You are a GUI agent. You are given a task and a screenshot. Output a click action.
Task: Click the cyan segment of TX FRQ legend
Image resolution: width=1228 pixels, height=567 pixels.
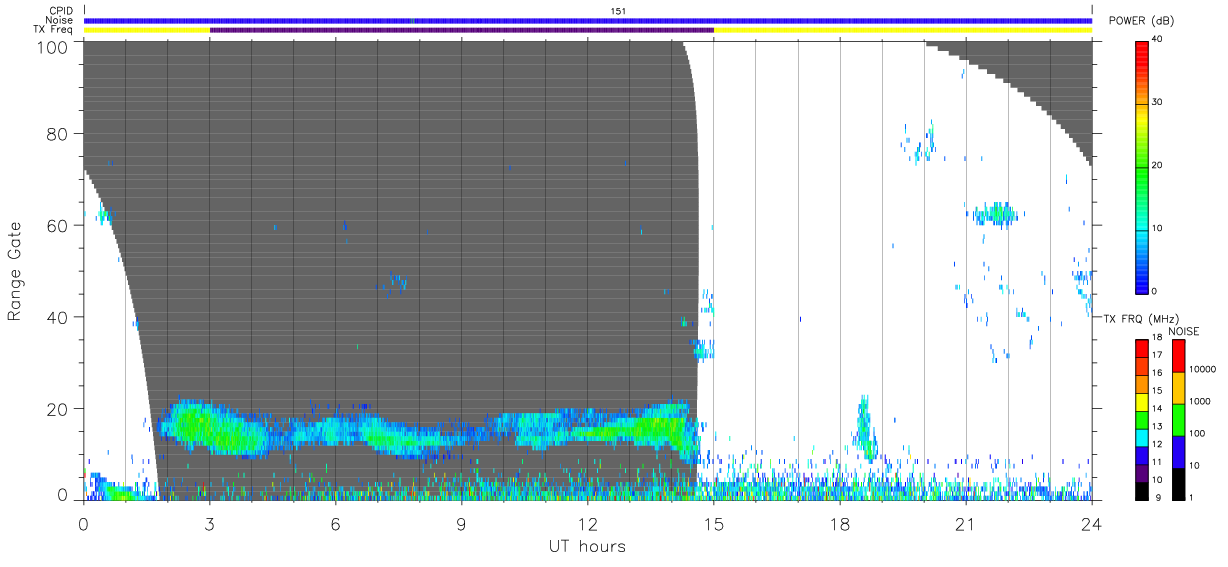pos(1142,436)
